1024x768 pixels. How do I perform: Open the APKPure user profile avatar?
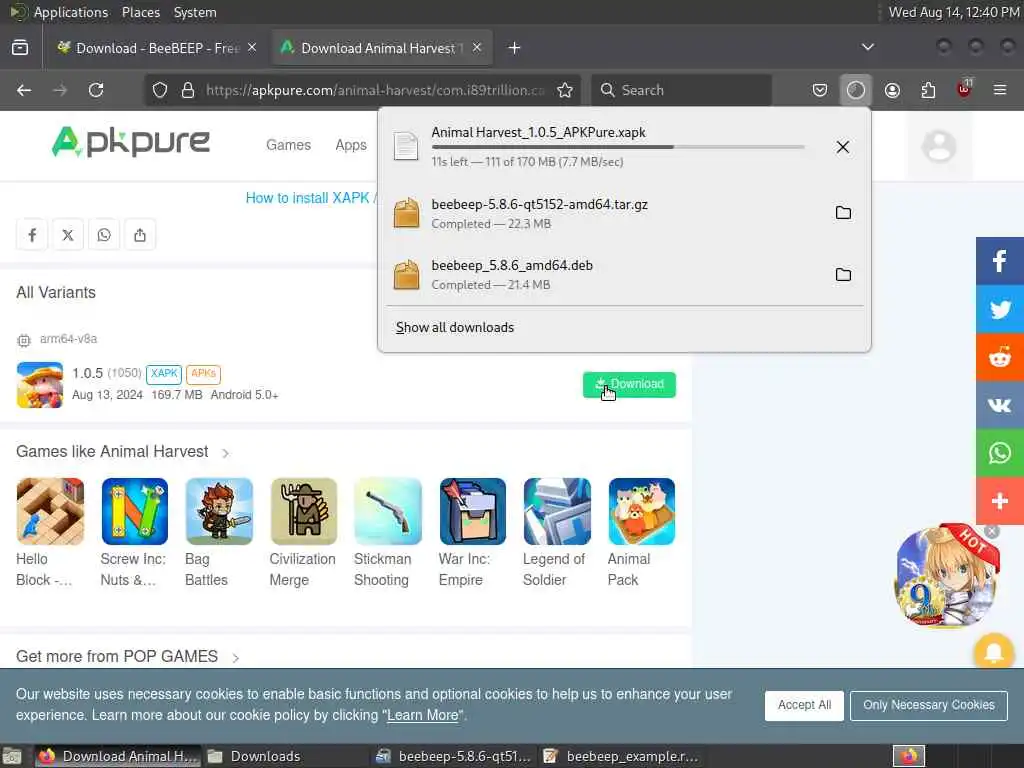(x=938, y=146)
